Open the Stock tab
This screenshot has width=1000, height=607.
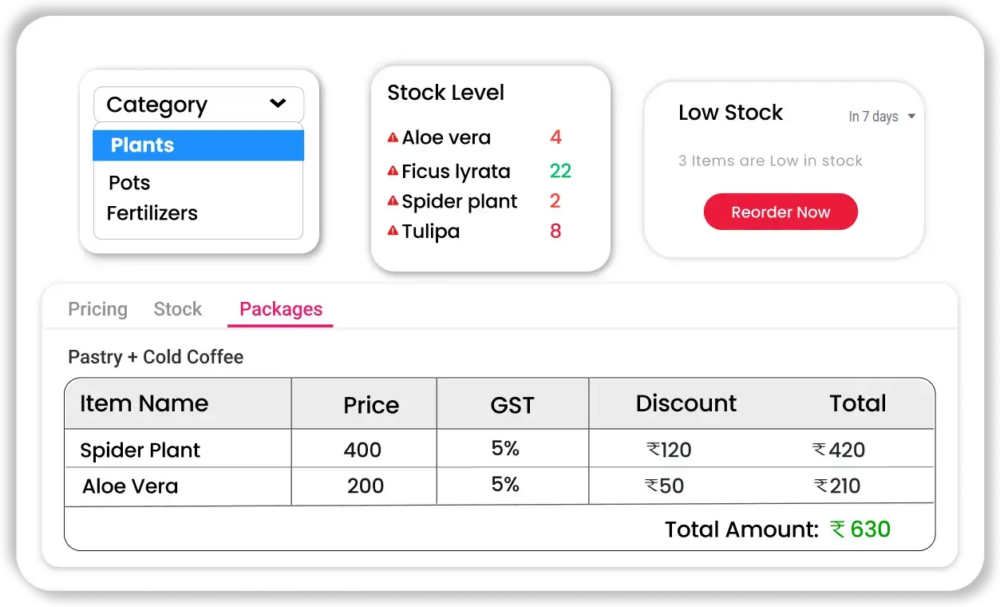[177, 309]
